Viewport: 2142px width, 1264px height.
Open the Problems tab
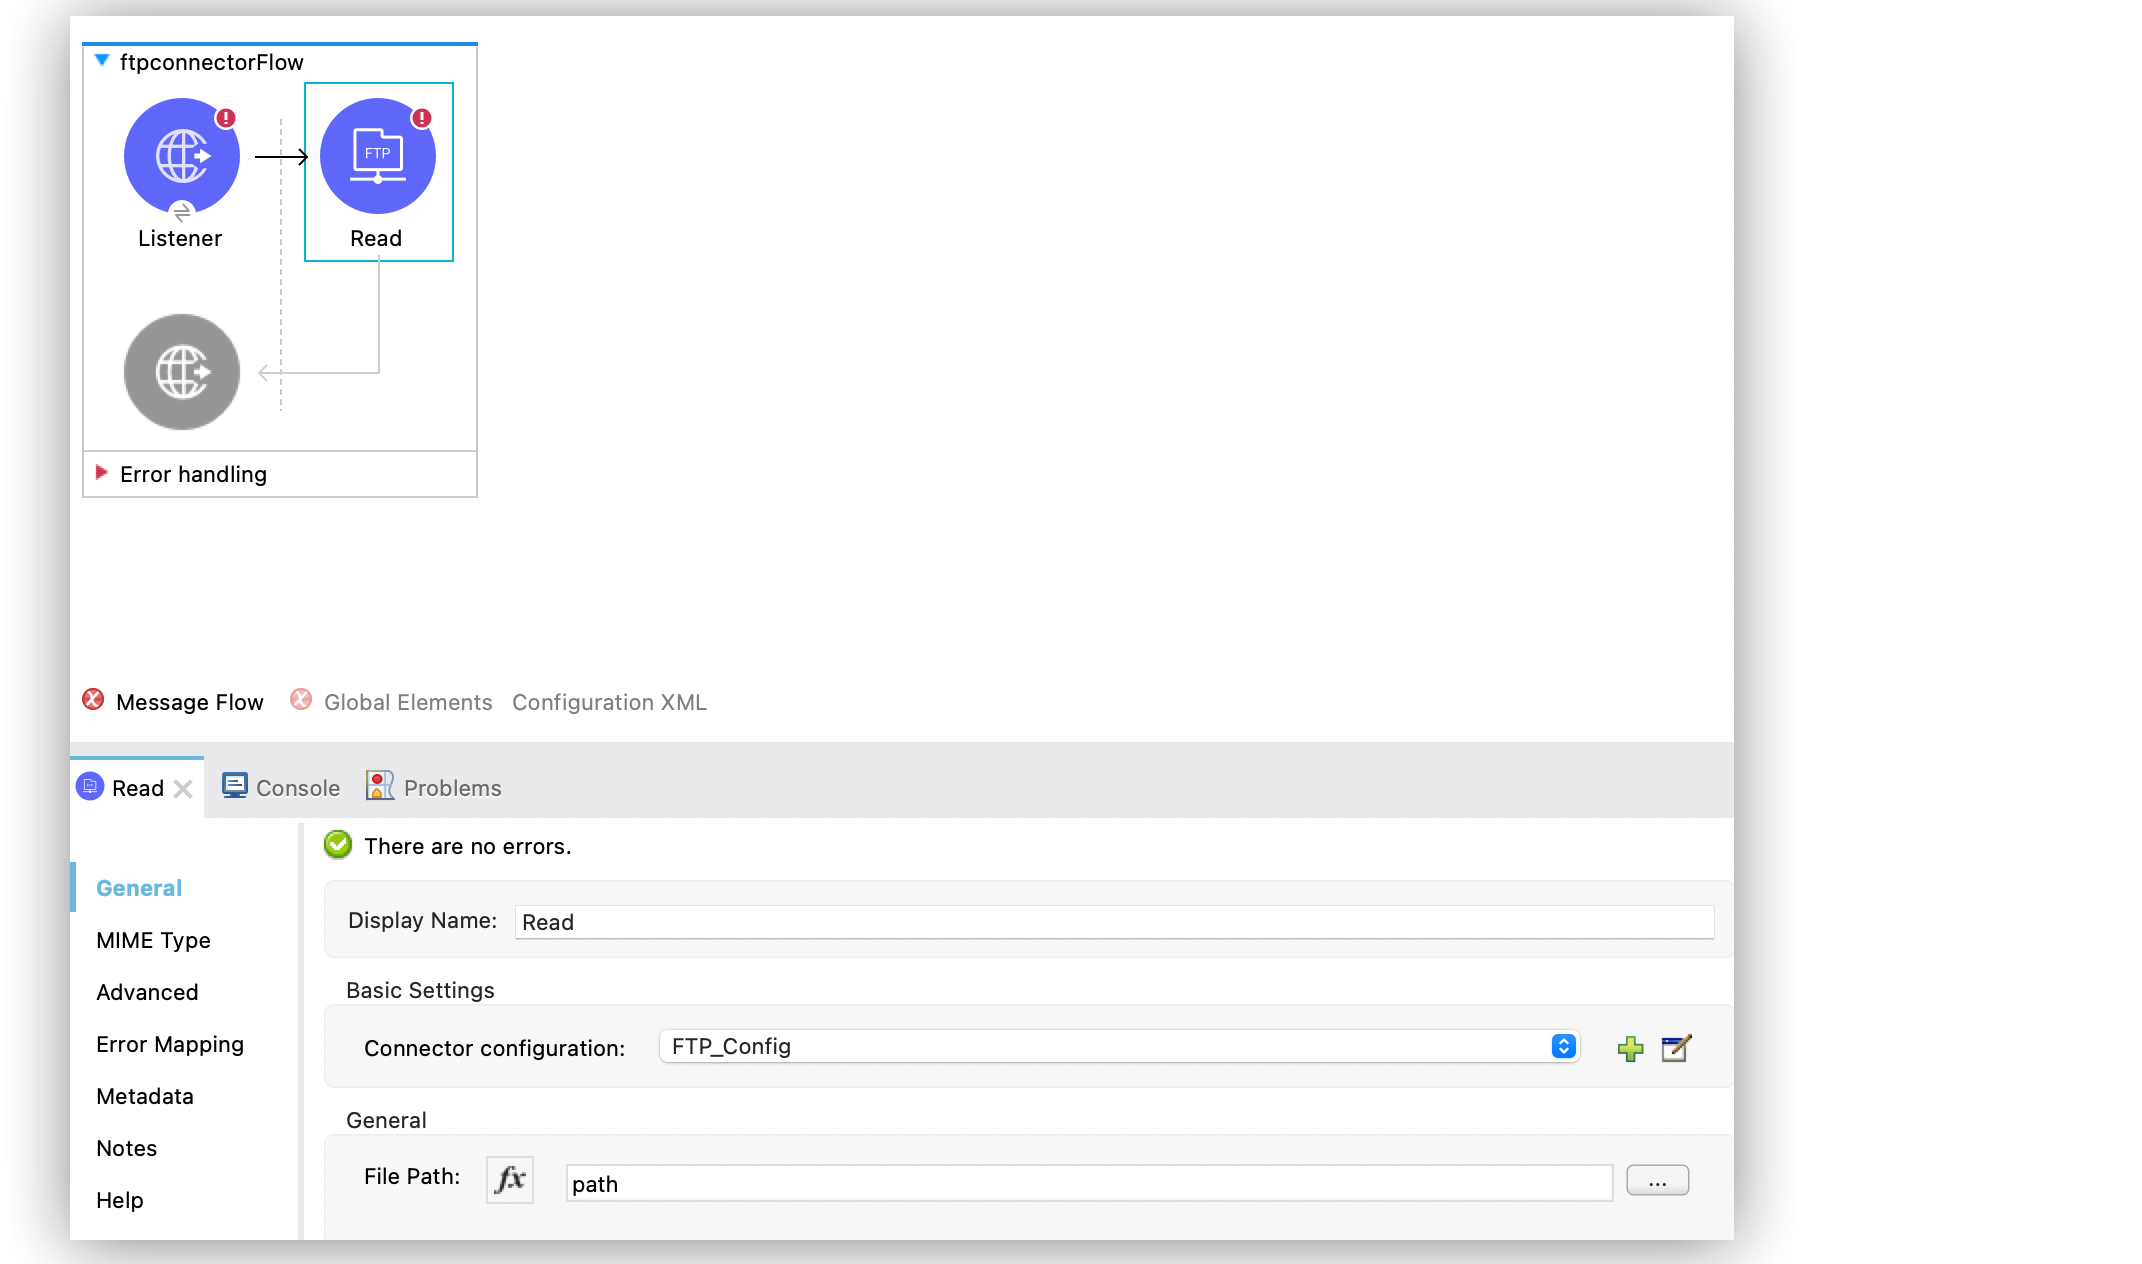pos(452,788)
